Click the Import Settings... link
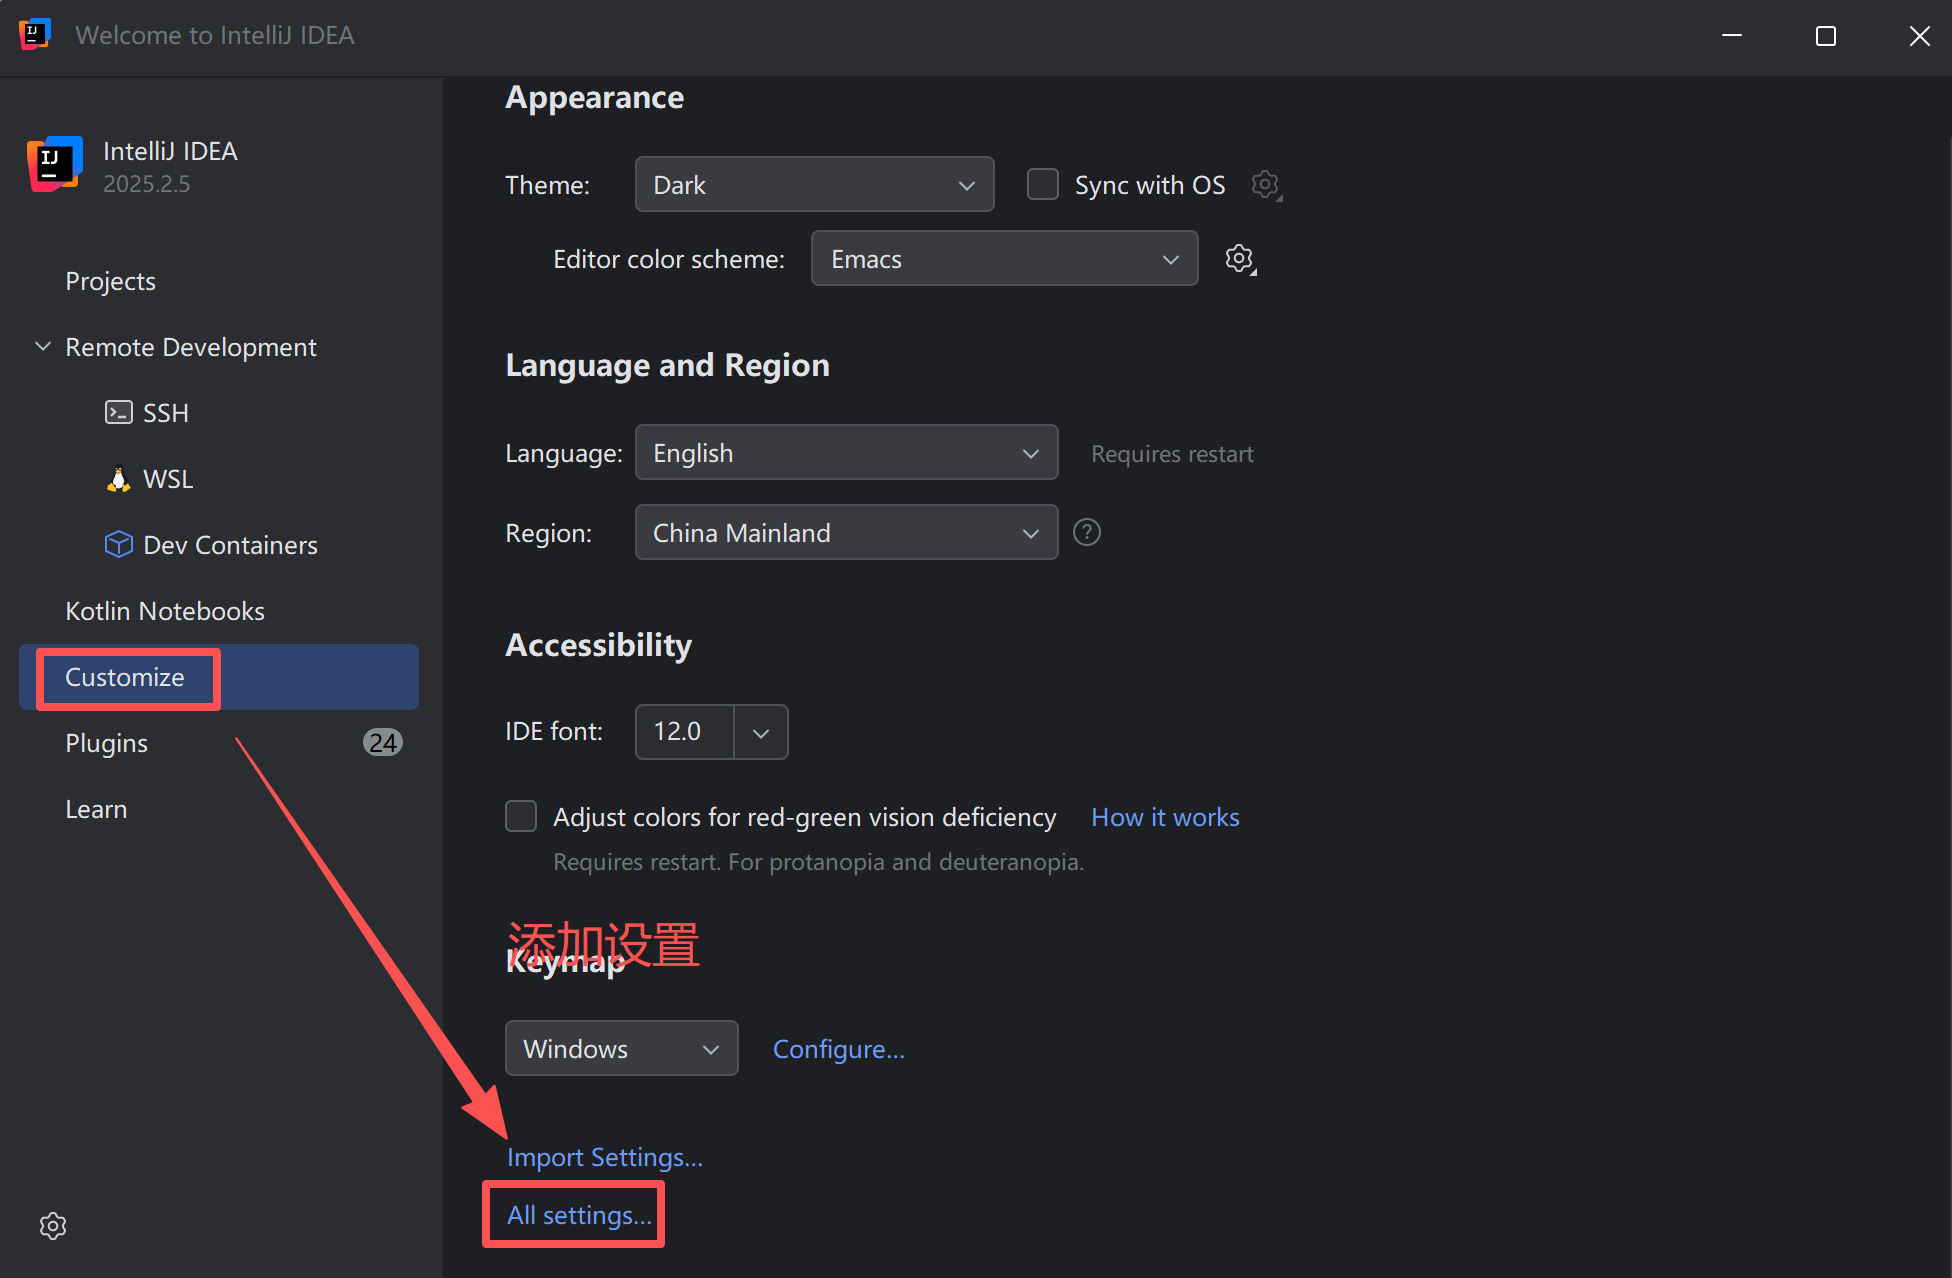Image resolution: width=1952 pixels, height=1278 pixels. pyautogui.click(x=605, y=1157)
